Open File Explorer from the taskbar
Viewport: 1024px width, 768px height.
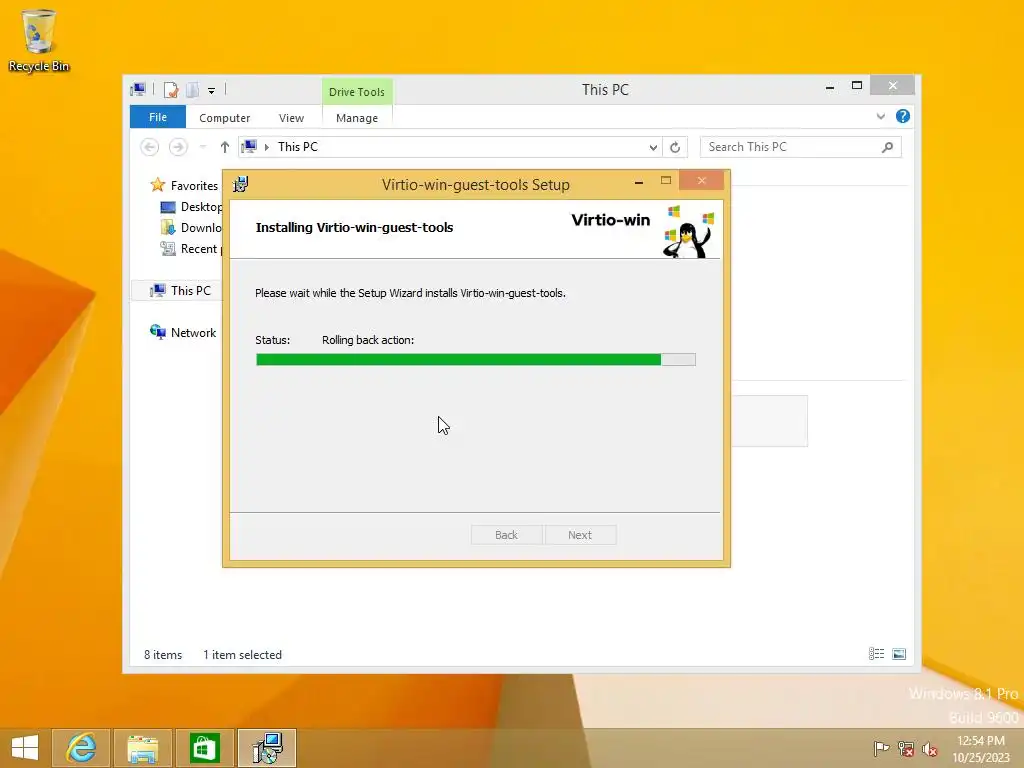[x=142, y=748]
